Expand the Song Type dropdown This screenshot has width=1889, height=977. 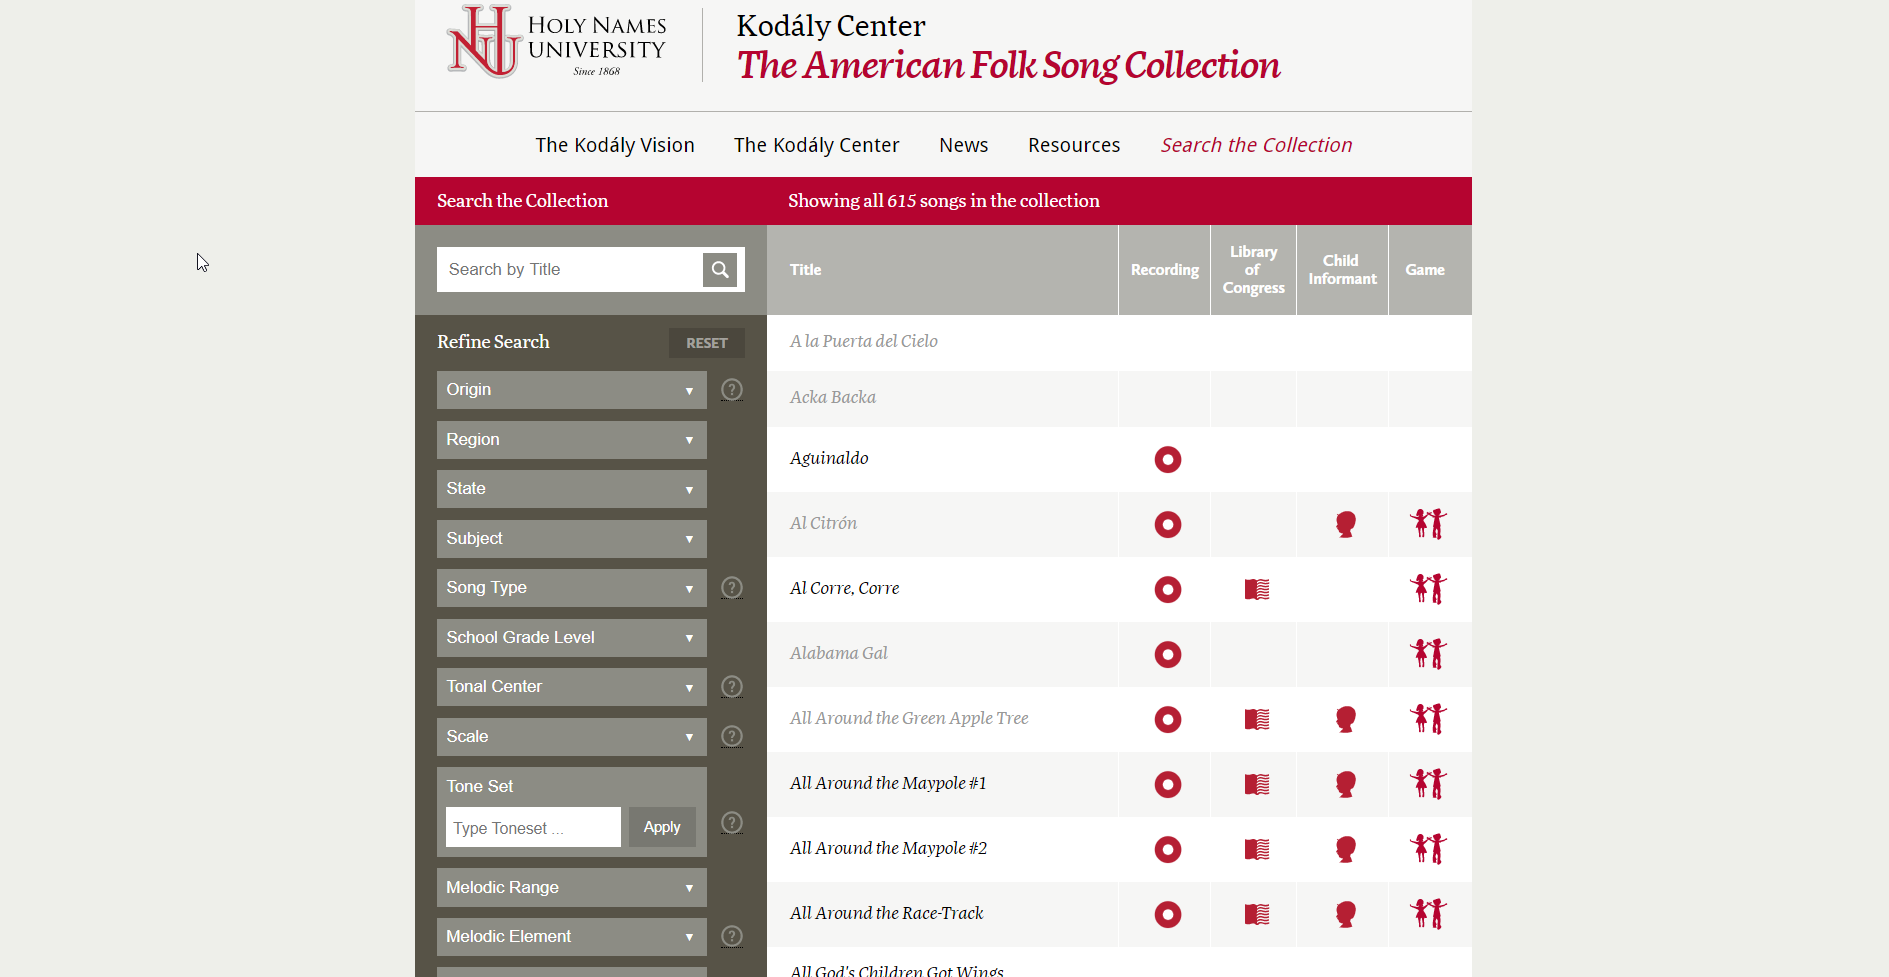pyautogui.click(x=572, y=588)
